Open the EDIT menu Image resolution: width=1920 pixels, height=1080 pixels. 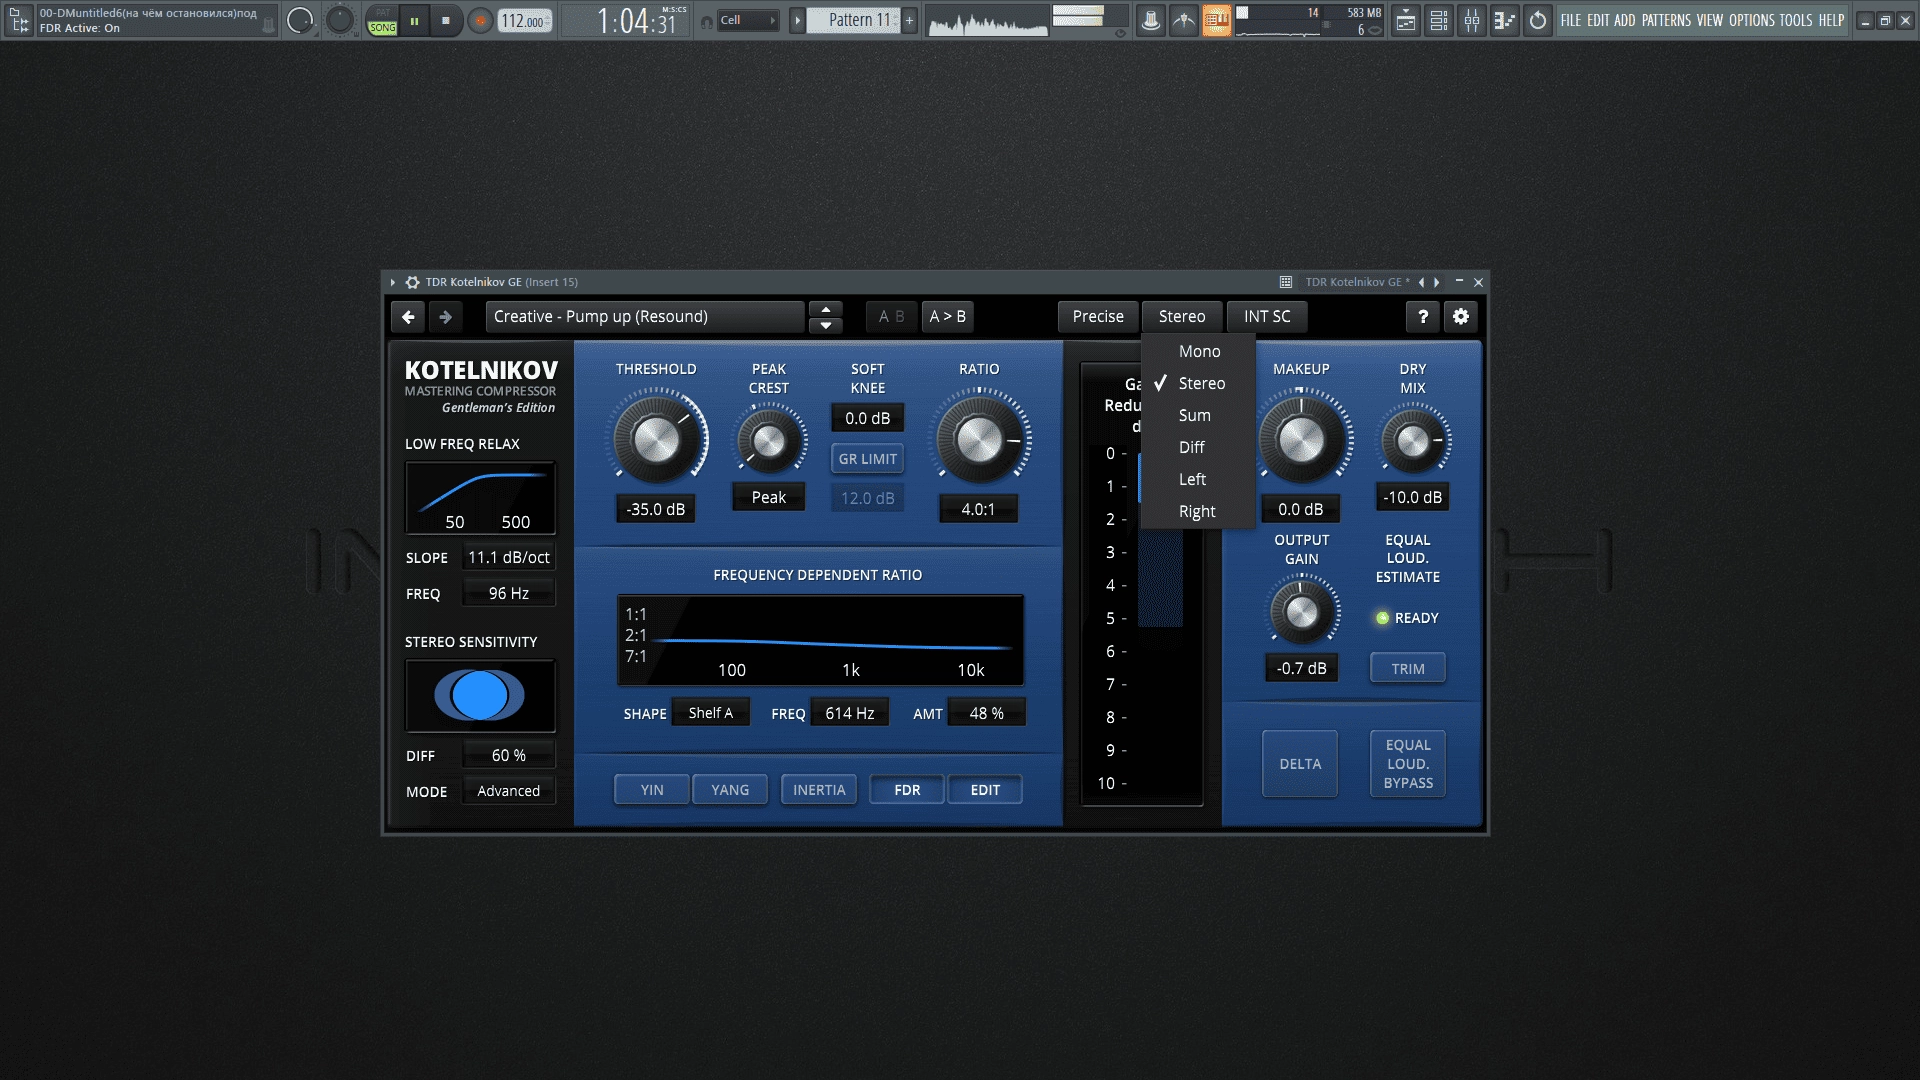[x=1598, y=20]
